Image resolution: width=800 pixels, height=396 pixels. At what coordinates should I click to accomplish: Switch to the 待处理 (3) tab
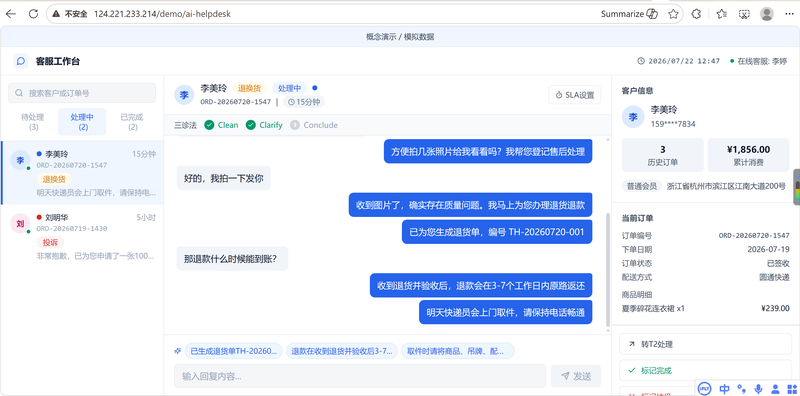pyautogui.click(x=33, y=122)
